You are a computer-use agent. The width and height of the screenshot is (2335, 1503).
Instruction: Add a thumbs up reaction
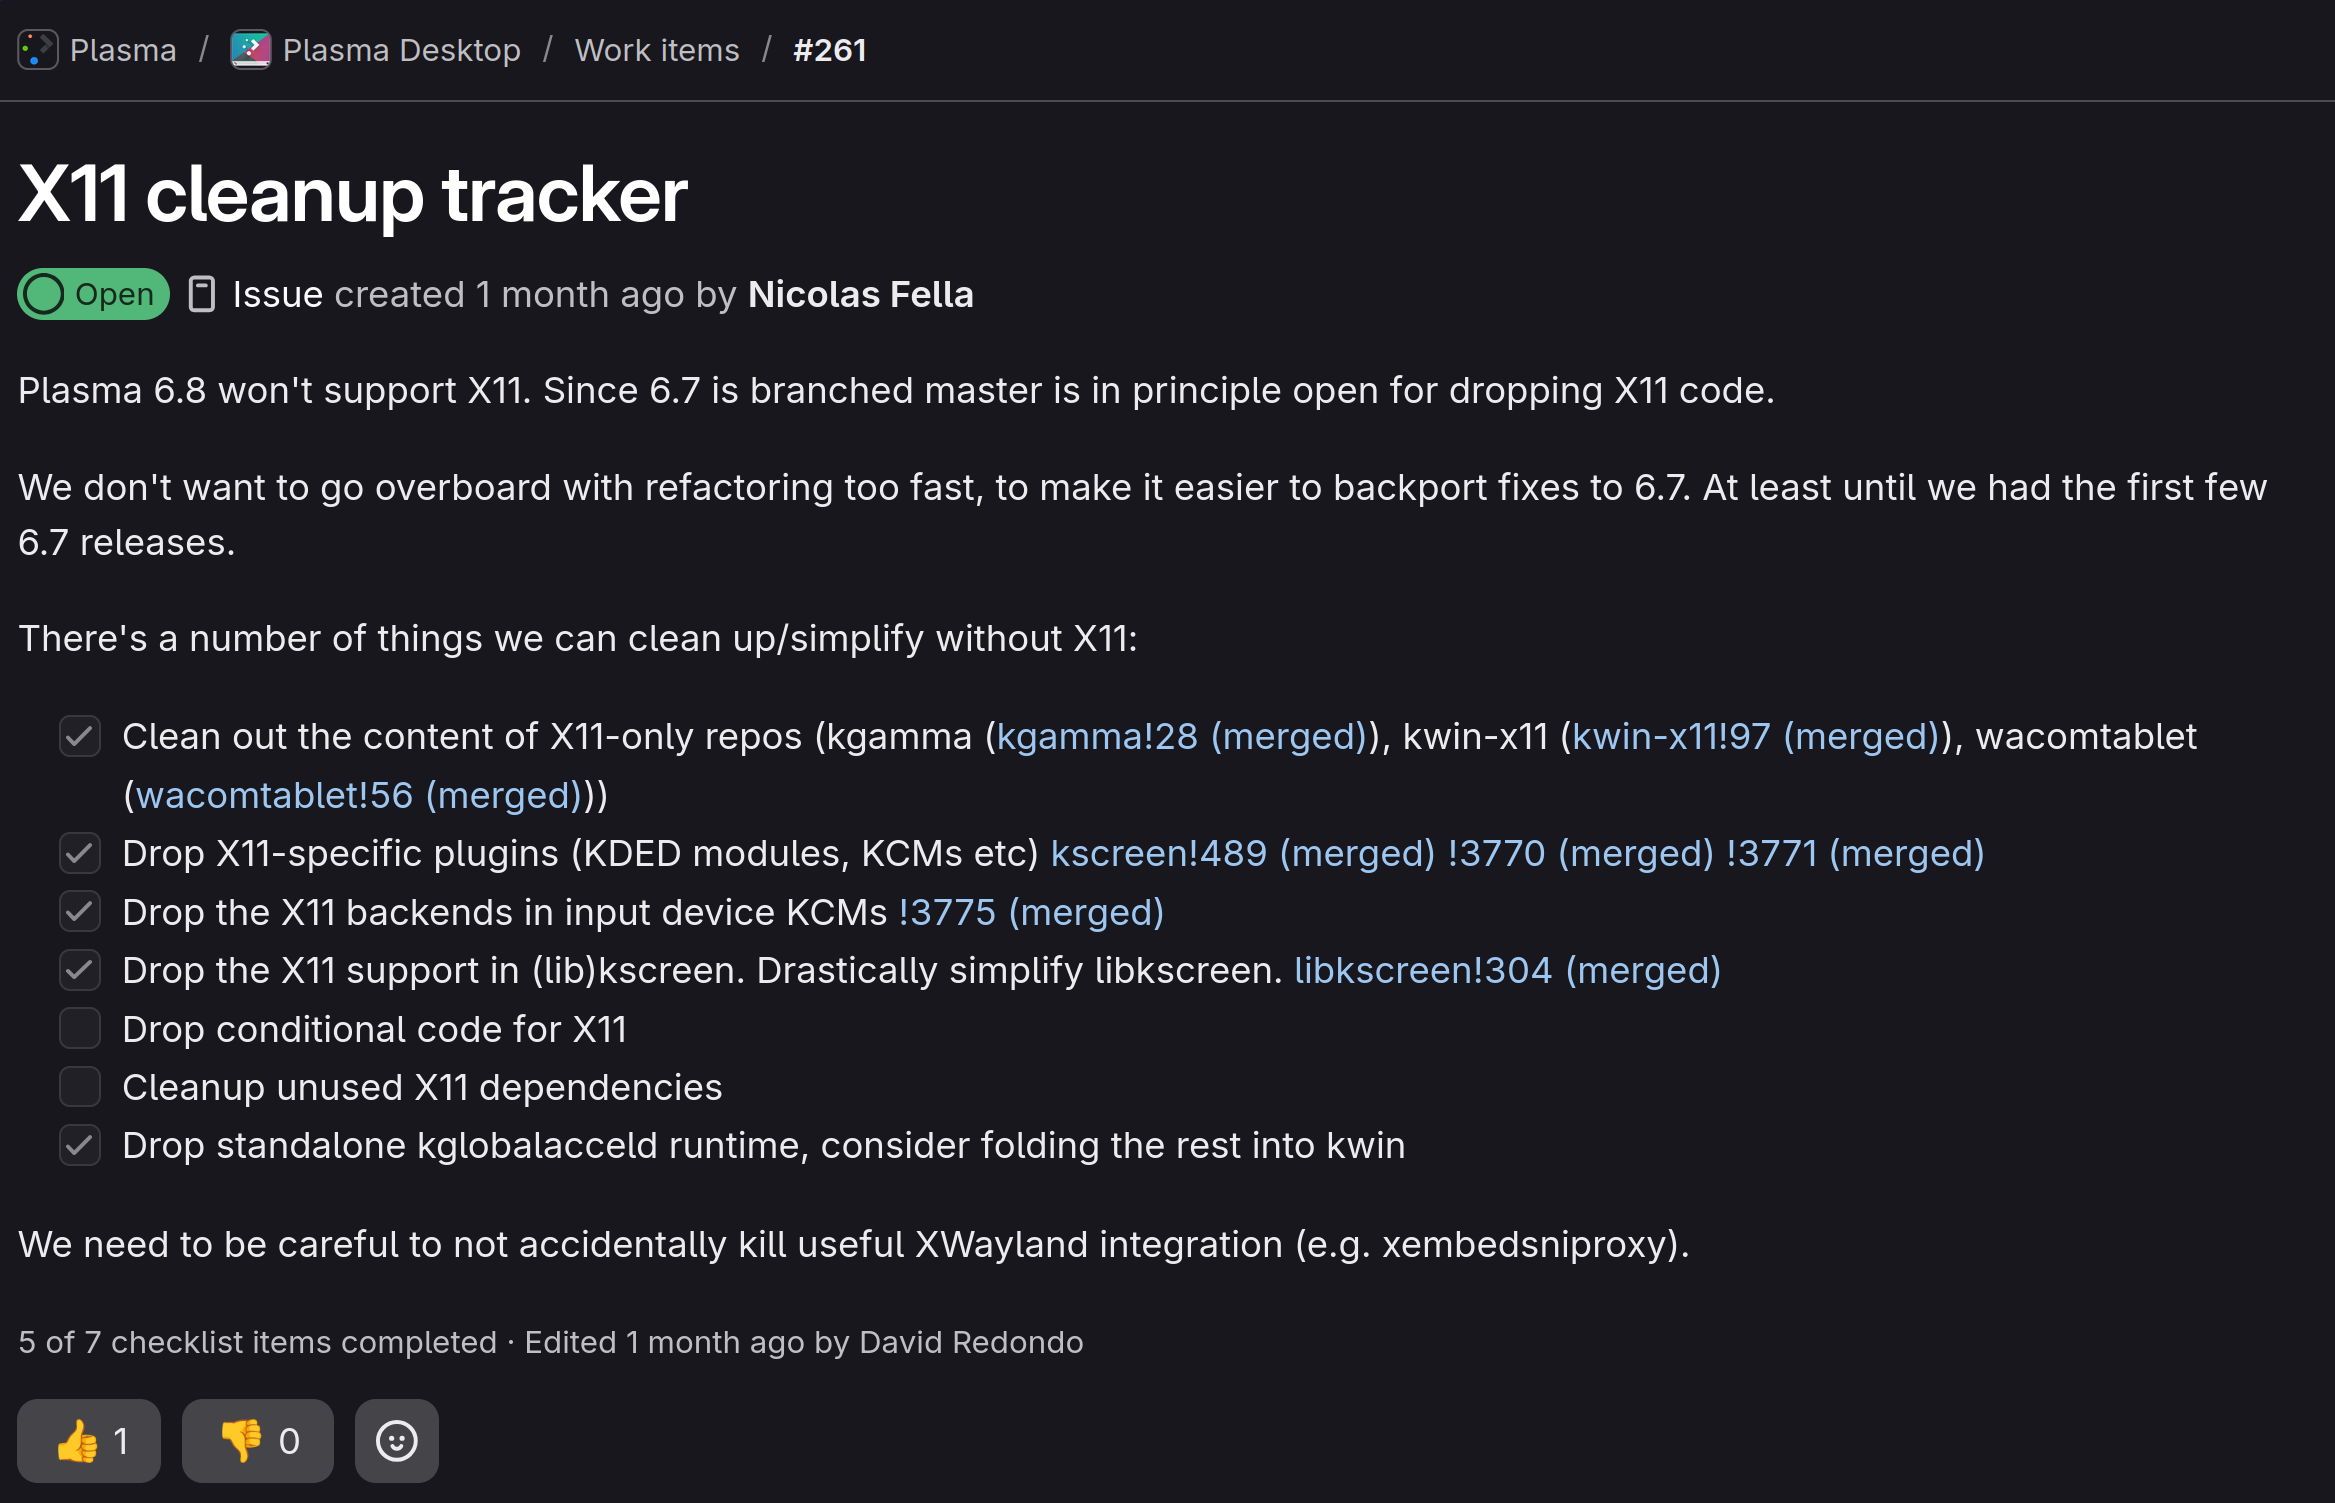[x=89, y=1440]
